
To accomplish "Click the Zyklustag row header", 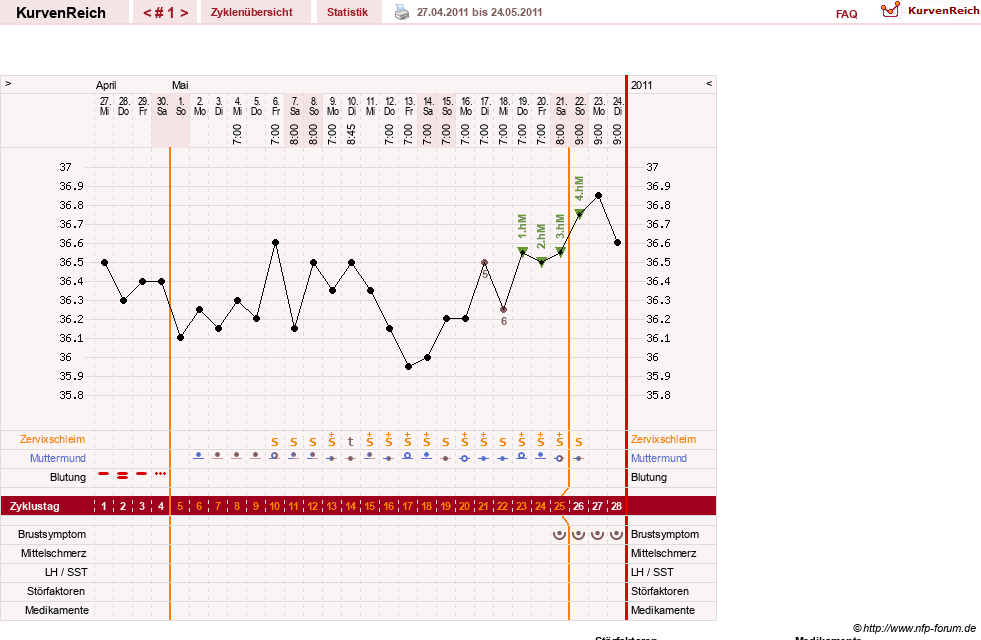I will [34, 506].
